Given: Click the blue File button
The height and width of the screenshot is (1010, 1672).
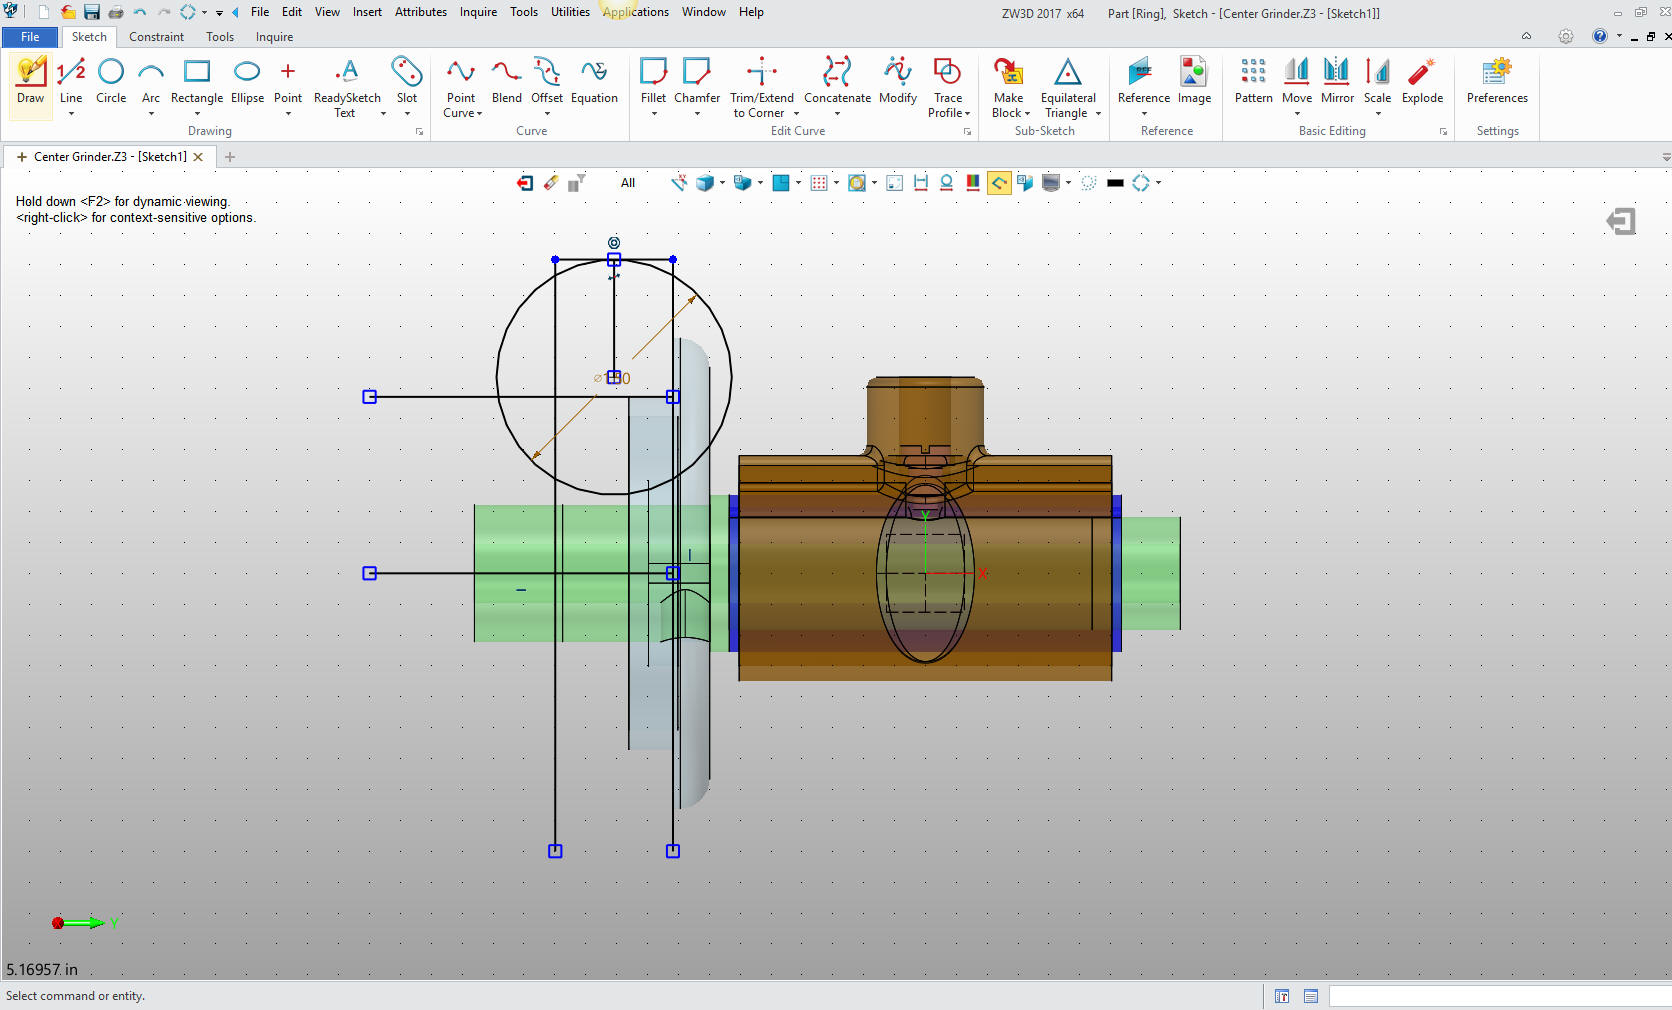Looking at the screenshot, I should tap(30, 37).
